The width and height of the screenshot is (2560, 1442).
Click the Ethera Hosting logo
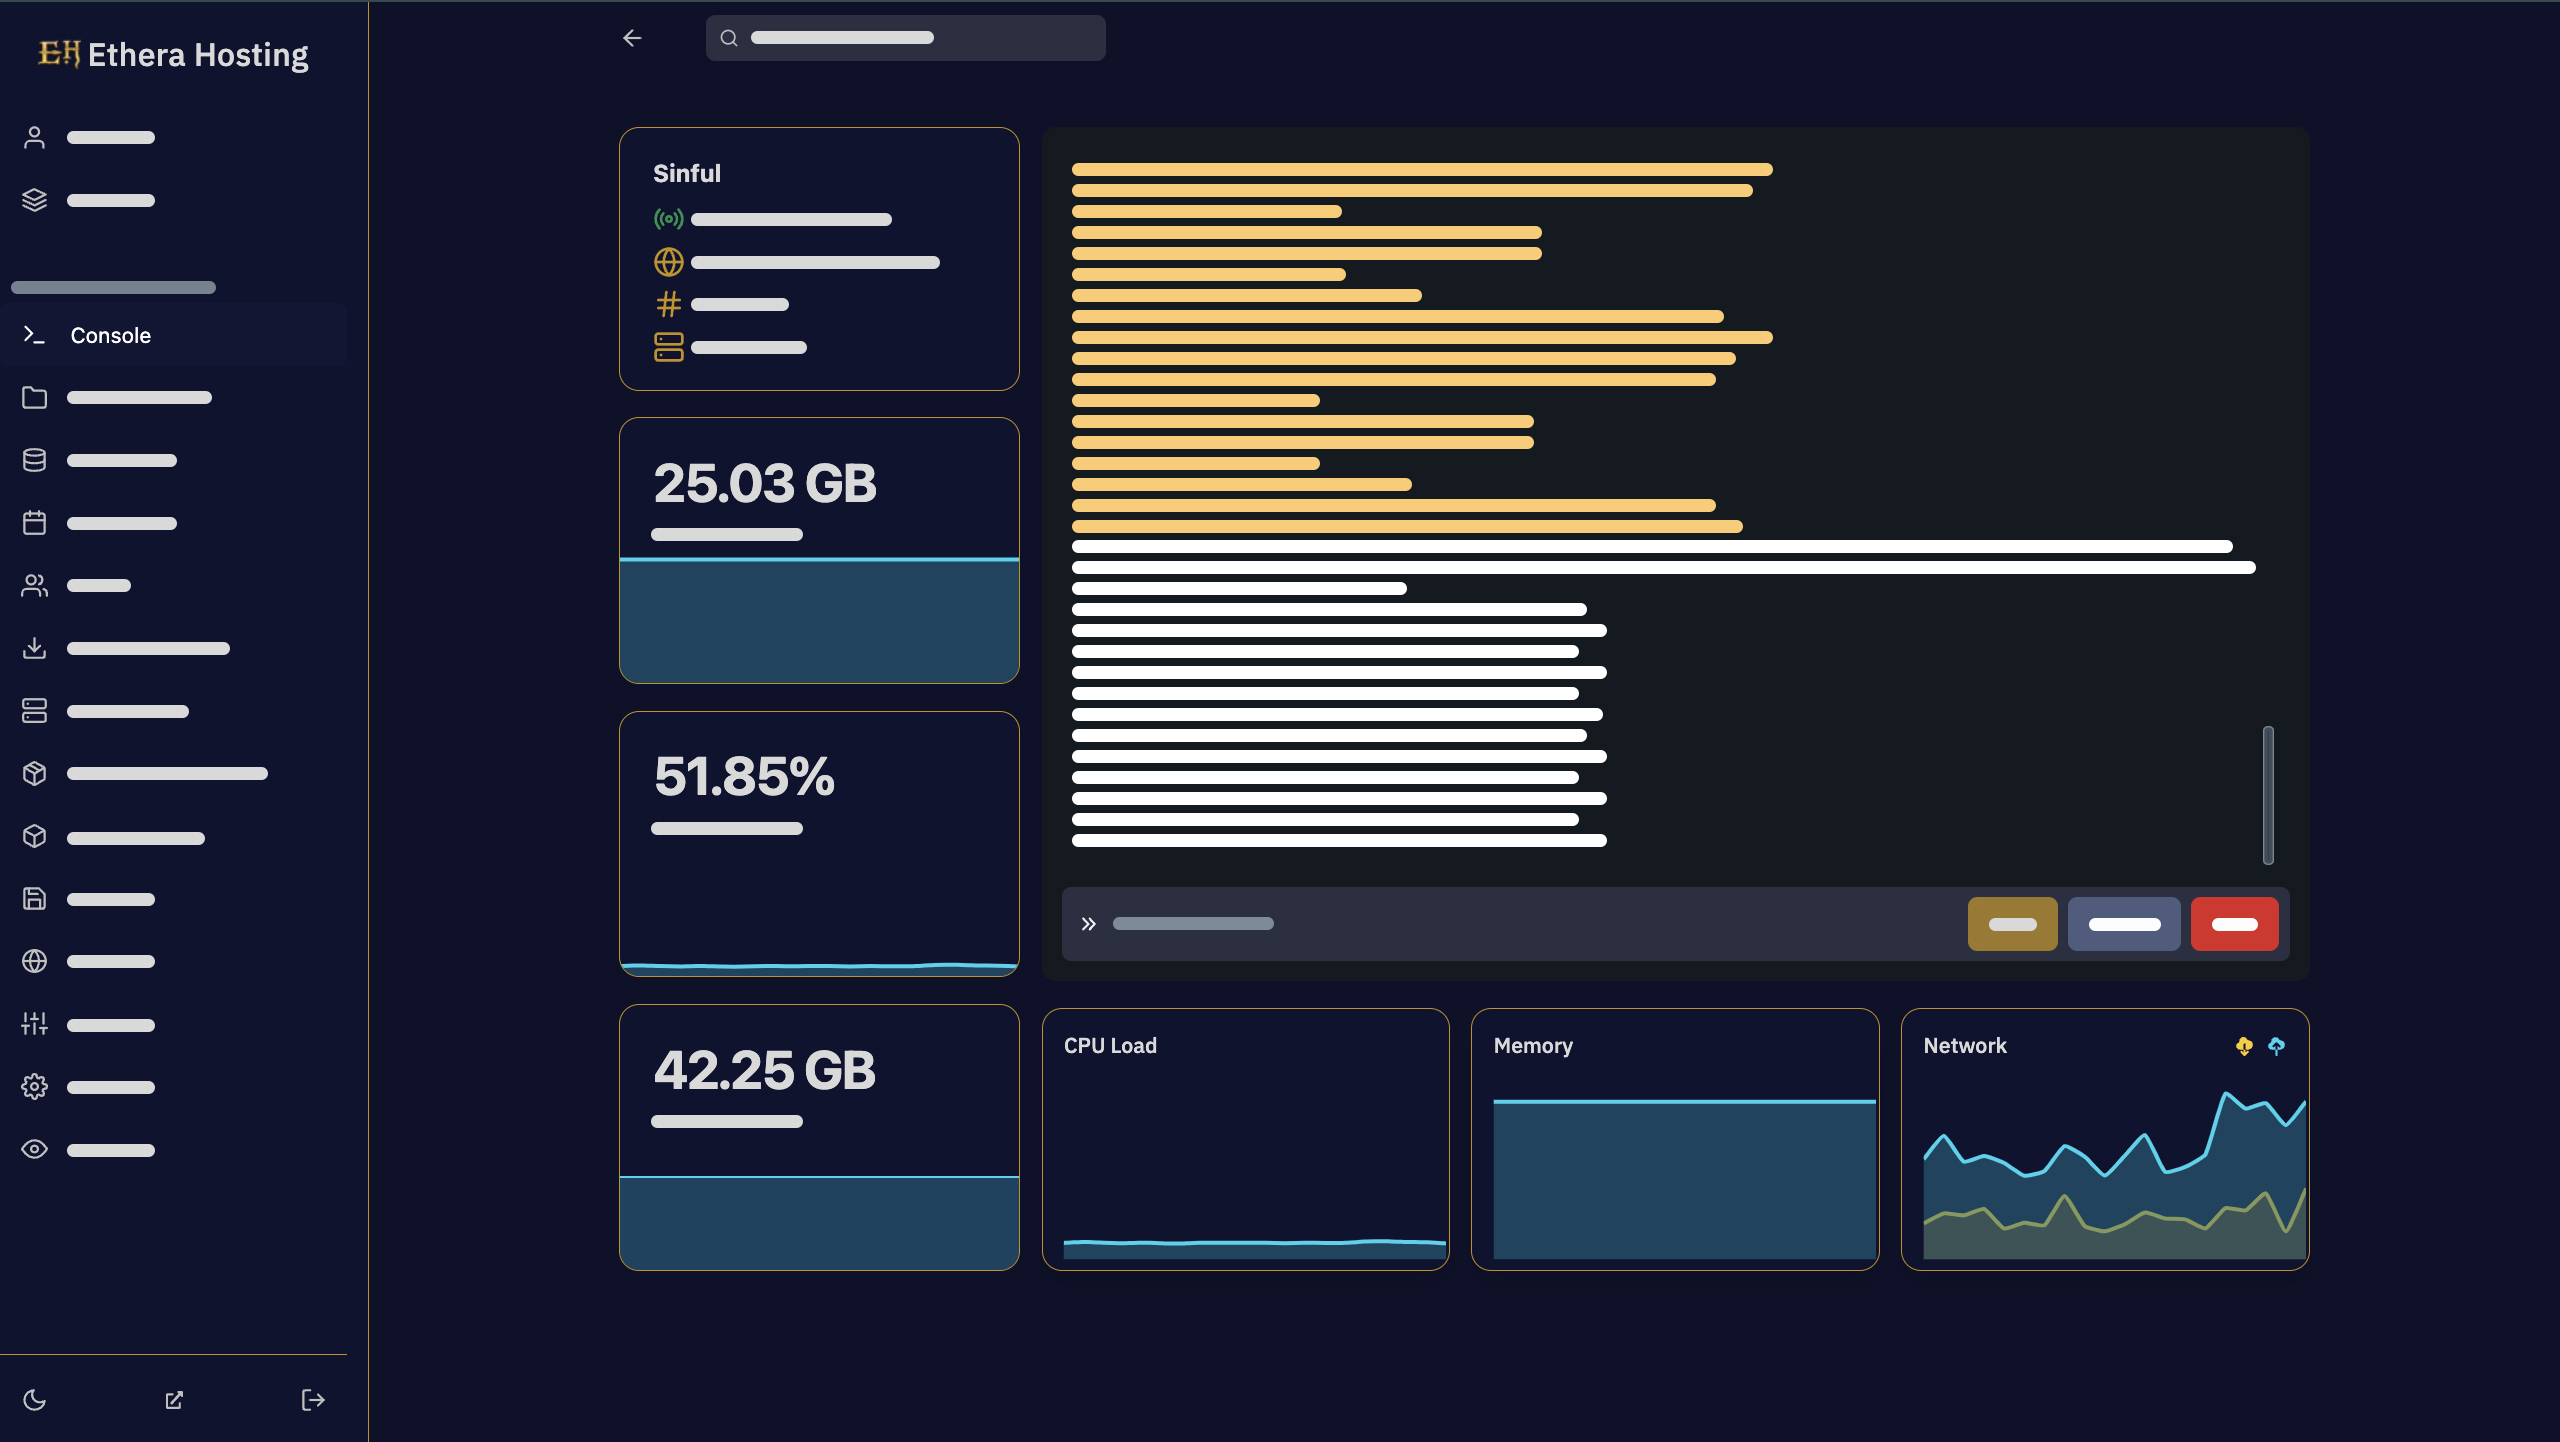pyautogui.click(x=172, y=55)
